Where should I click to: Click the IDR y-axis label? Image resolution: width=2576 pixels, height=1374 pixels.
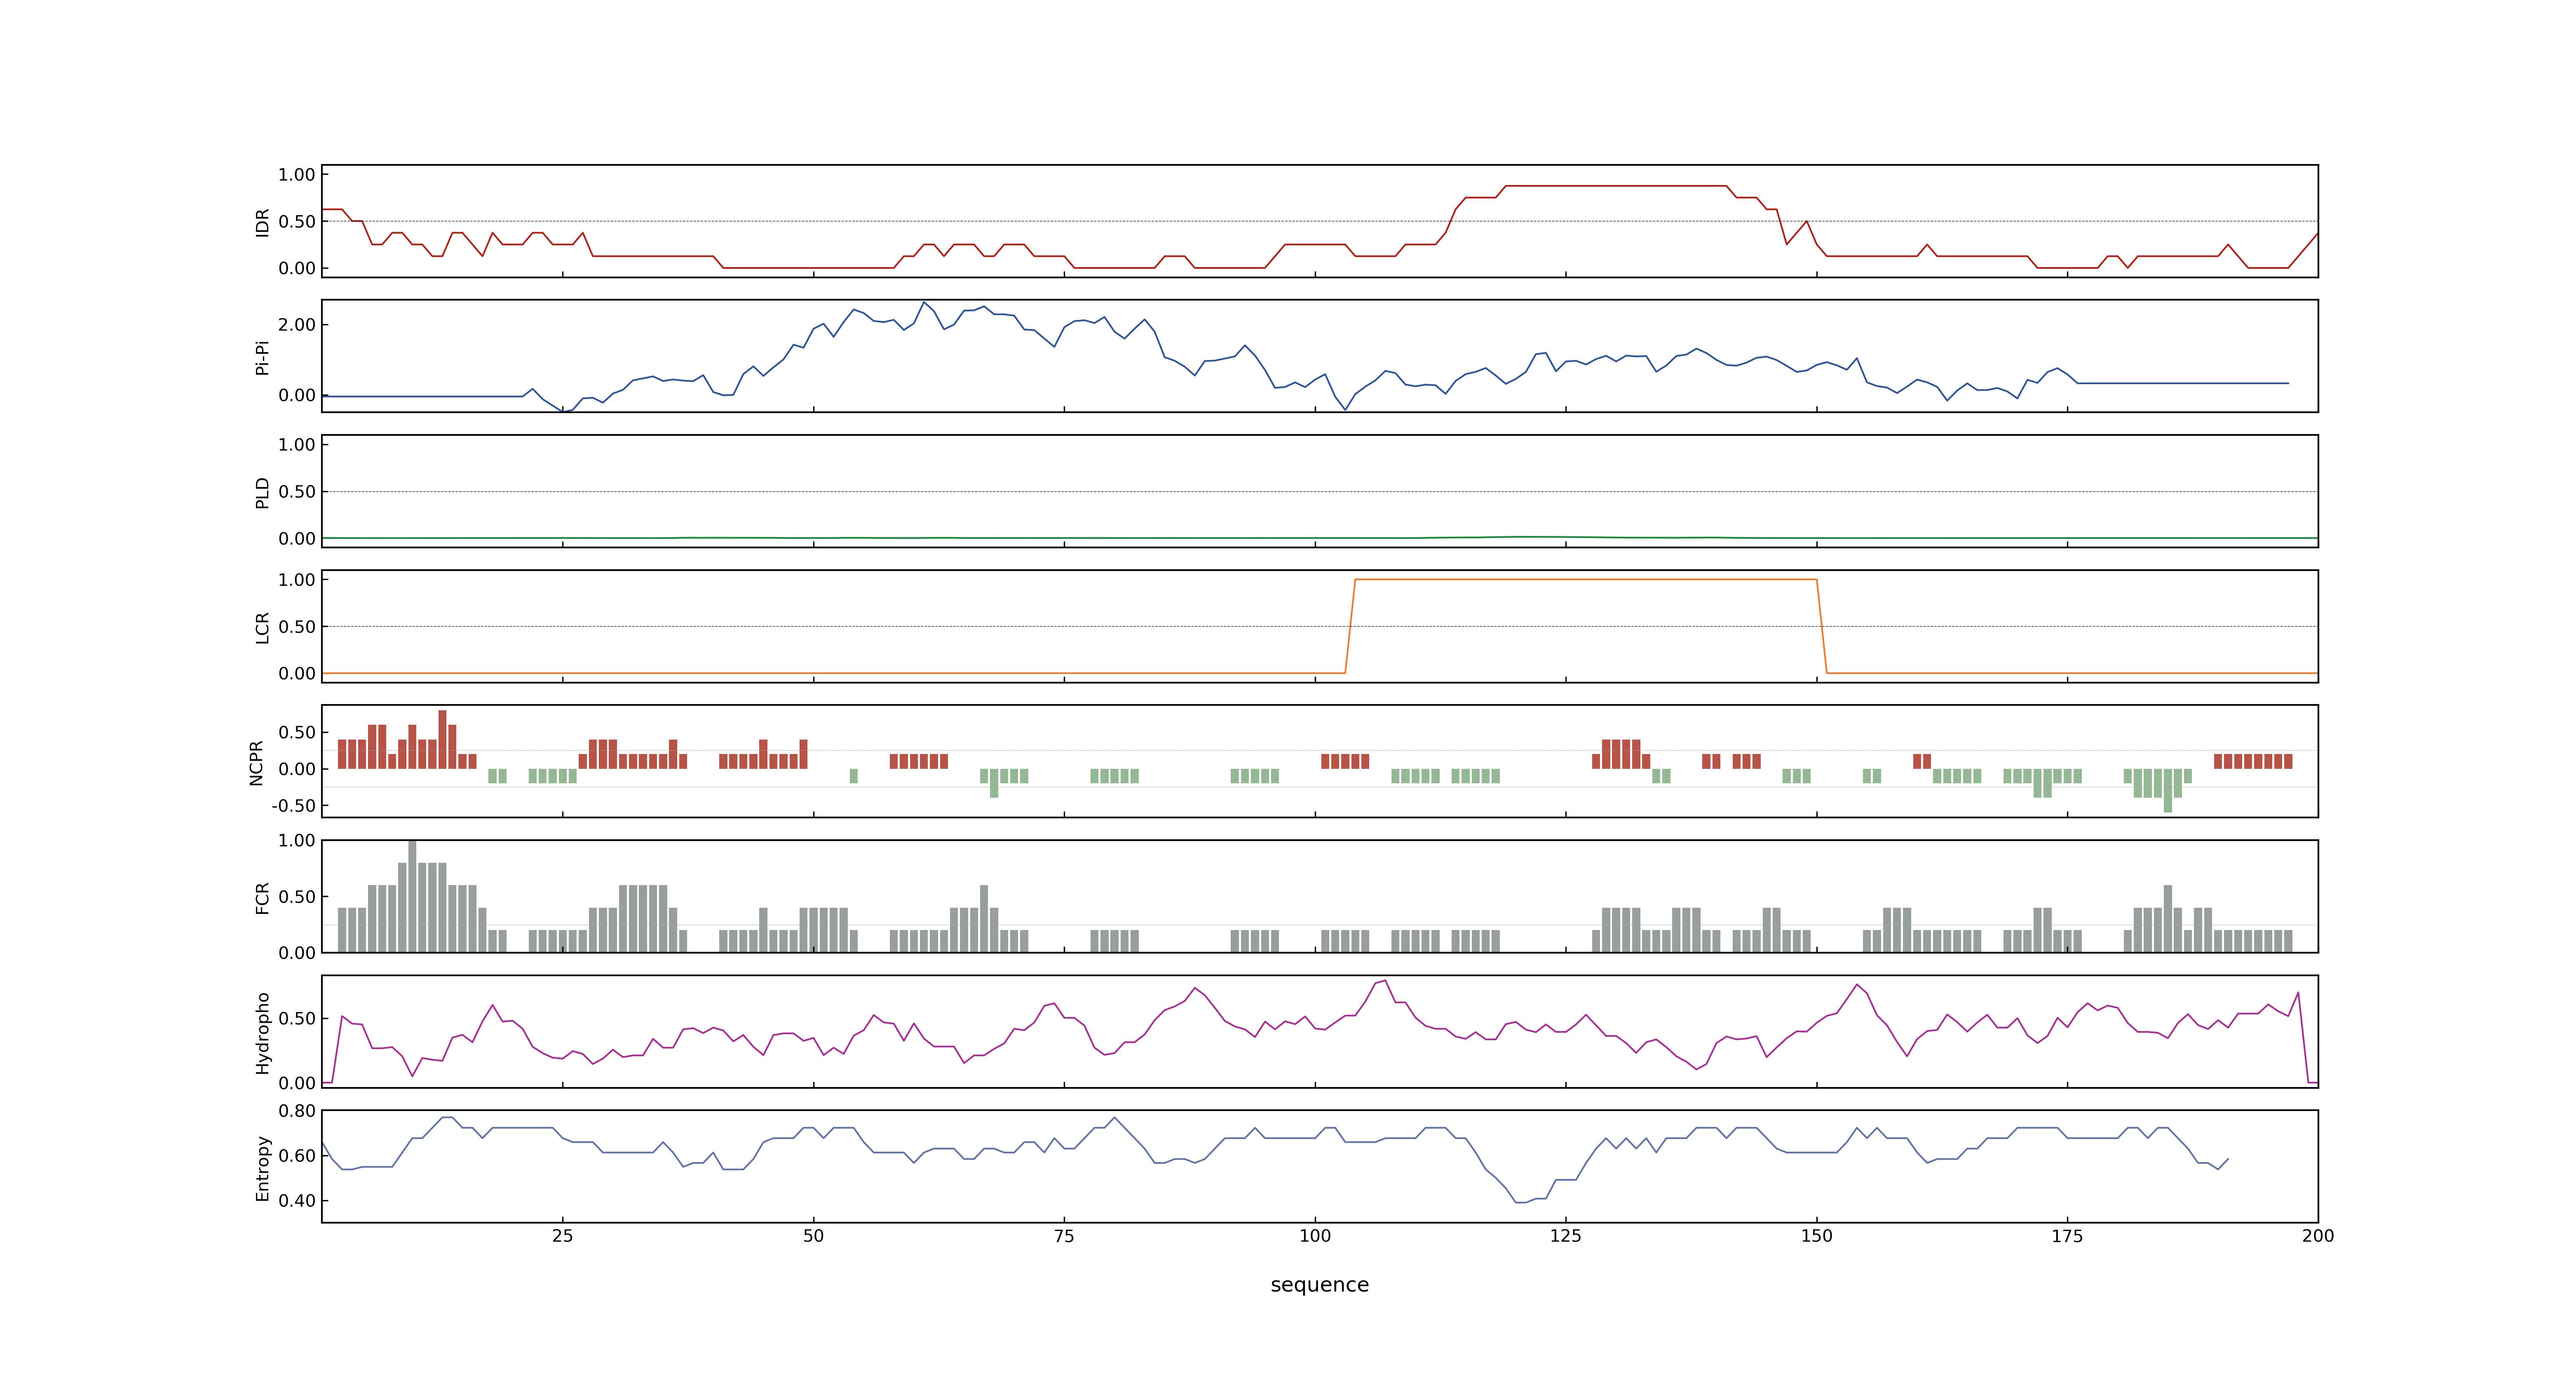click(x=262, y=222)
